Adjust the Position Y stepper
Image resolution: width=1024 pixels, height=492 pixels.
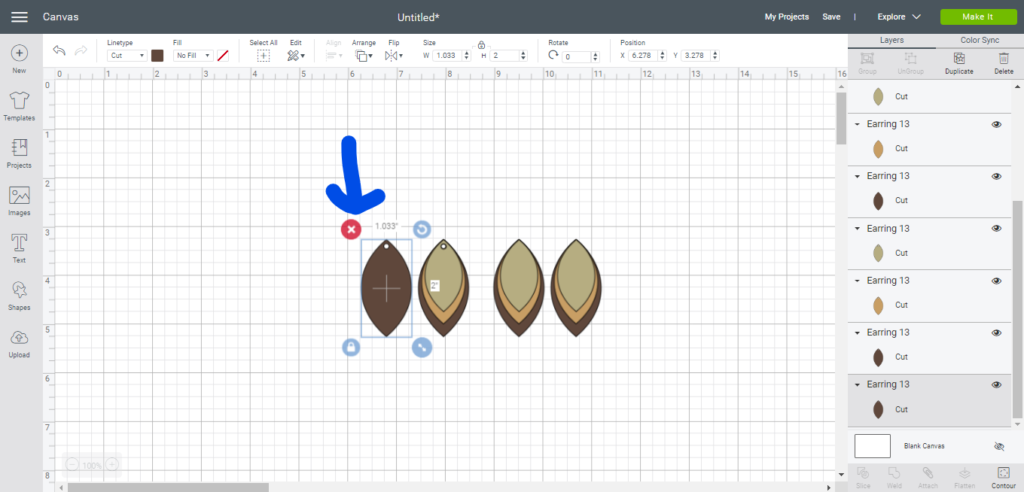[715, 56]
